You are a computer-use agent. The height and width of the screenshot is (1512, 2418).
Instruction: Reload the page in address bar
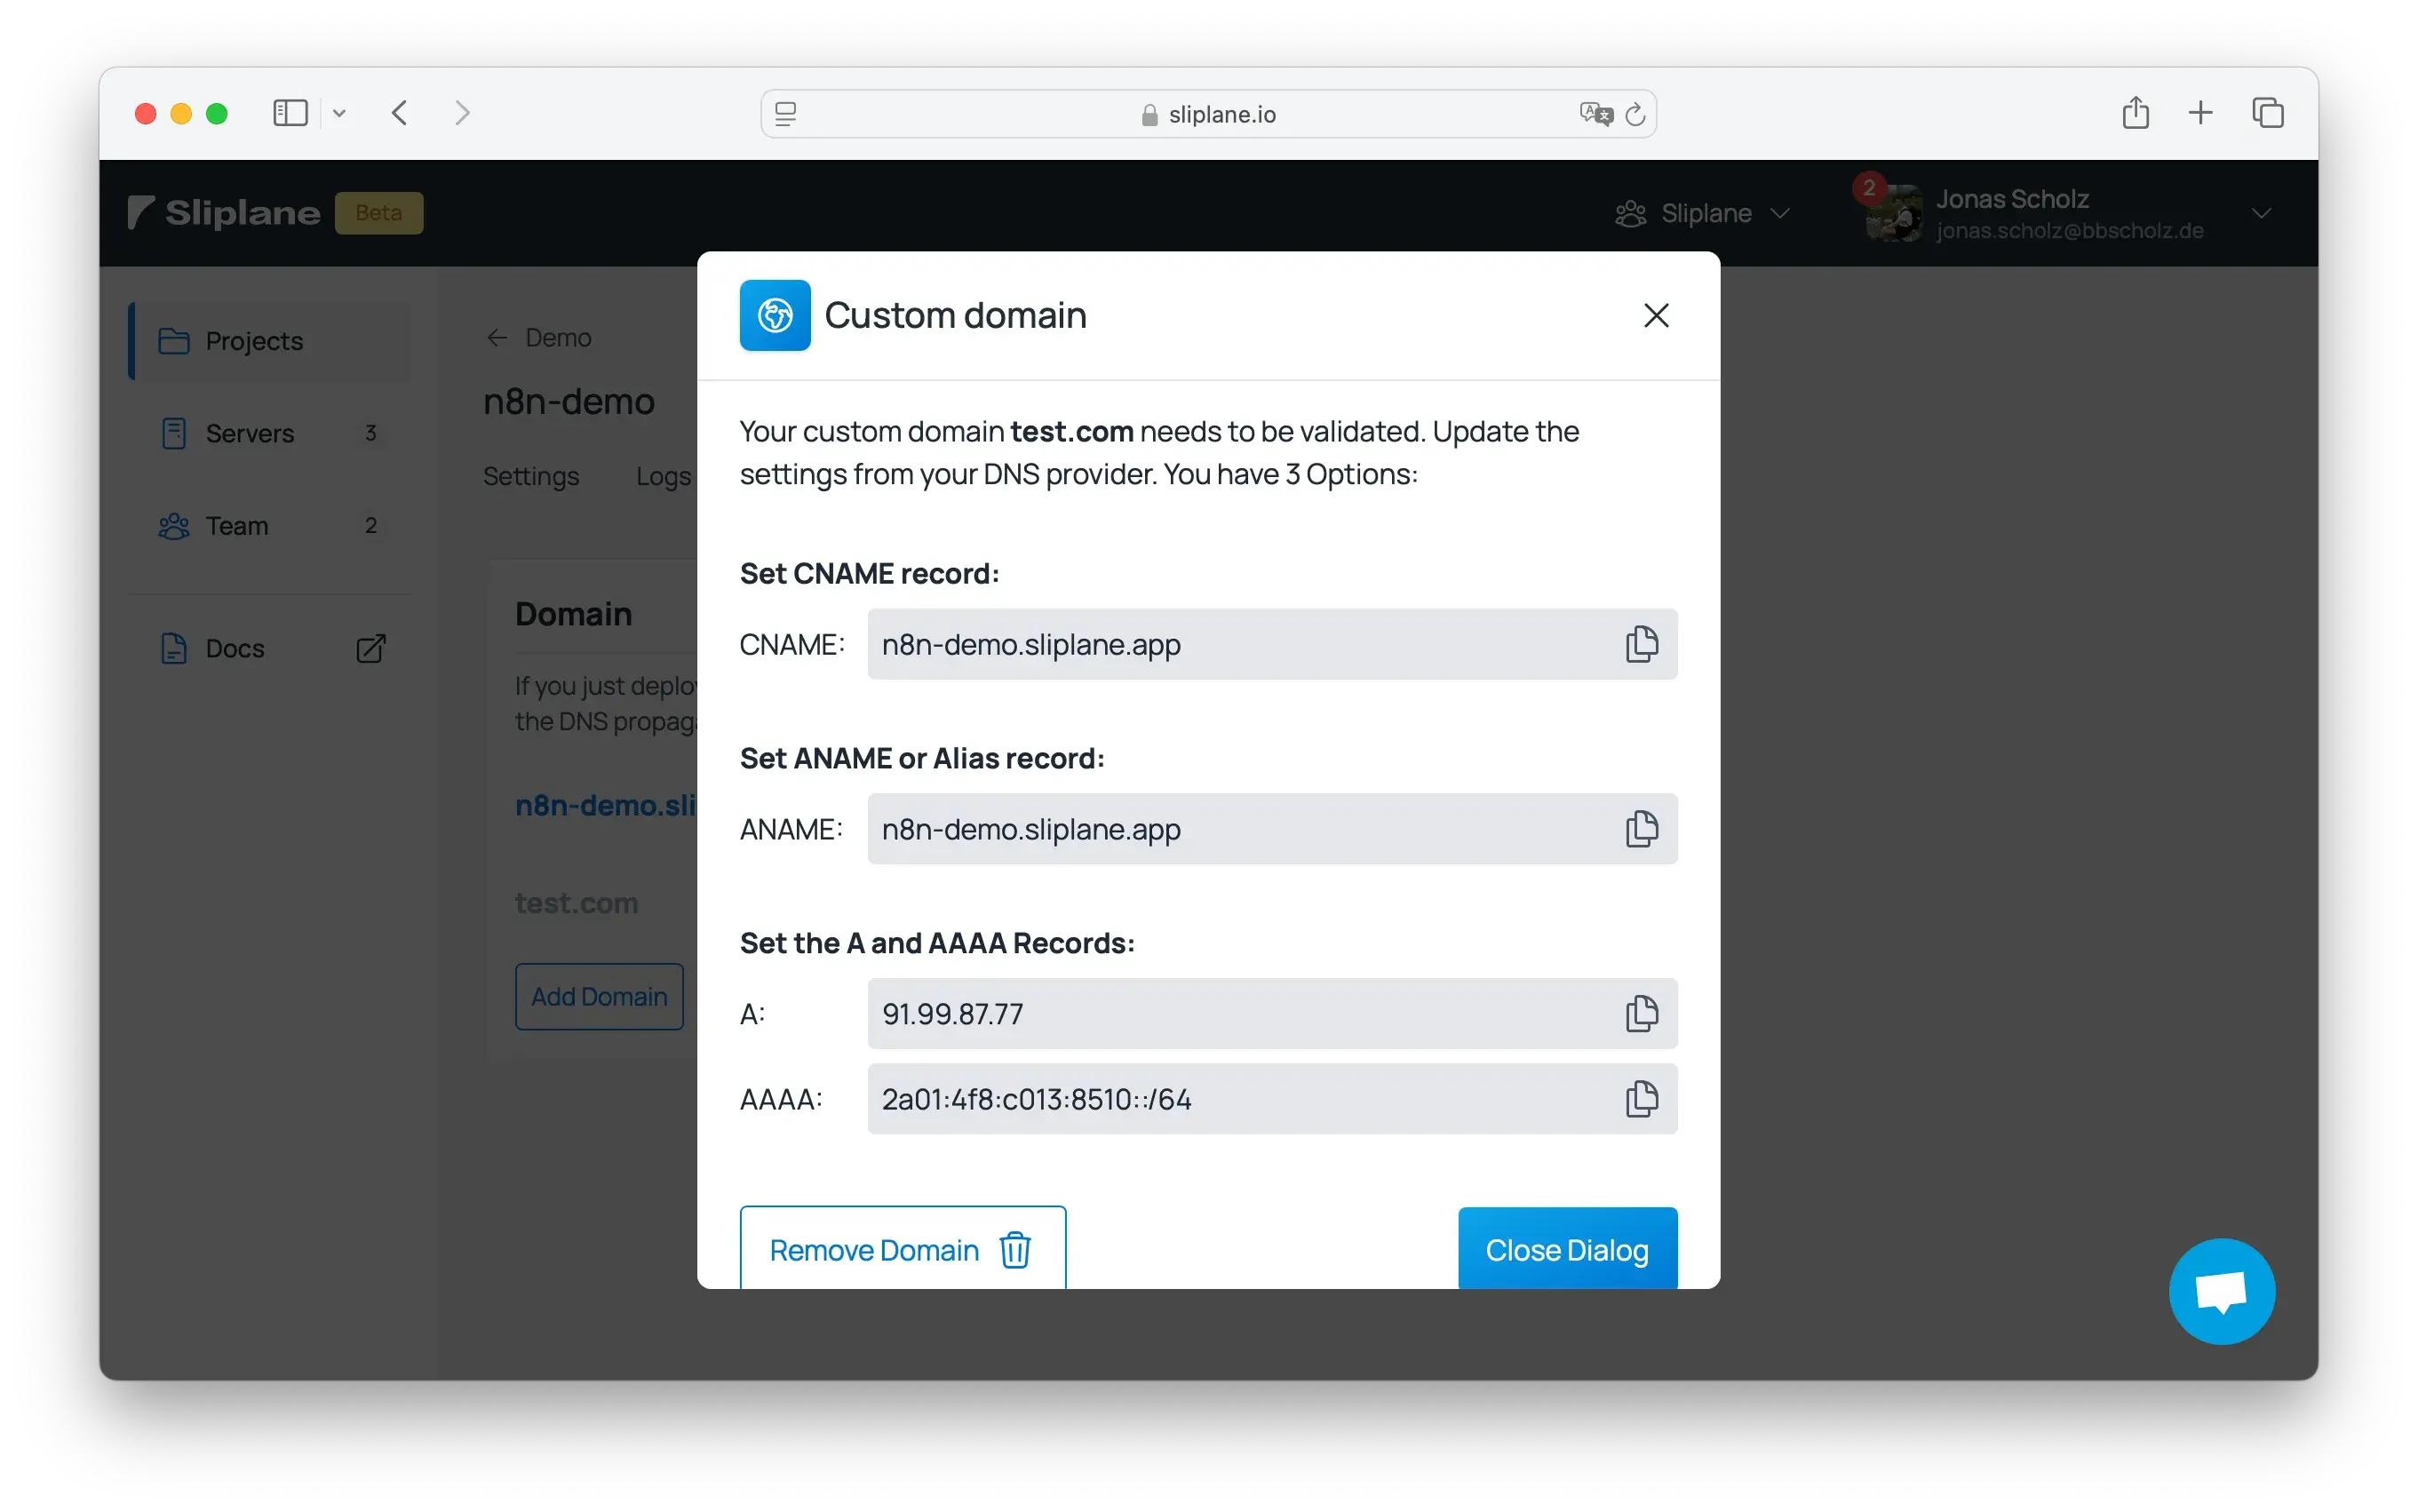(x=1635, y=114)
